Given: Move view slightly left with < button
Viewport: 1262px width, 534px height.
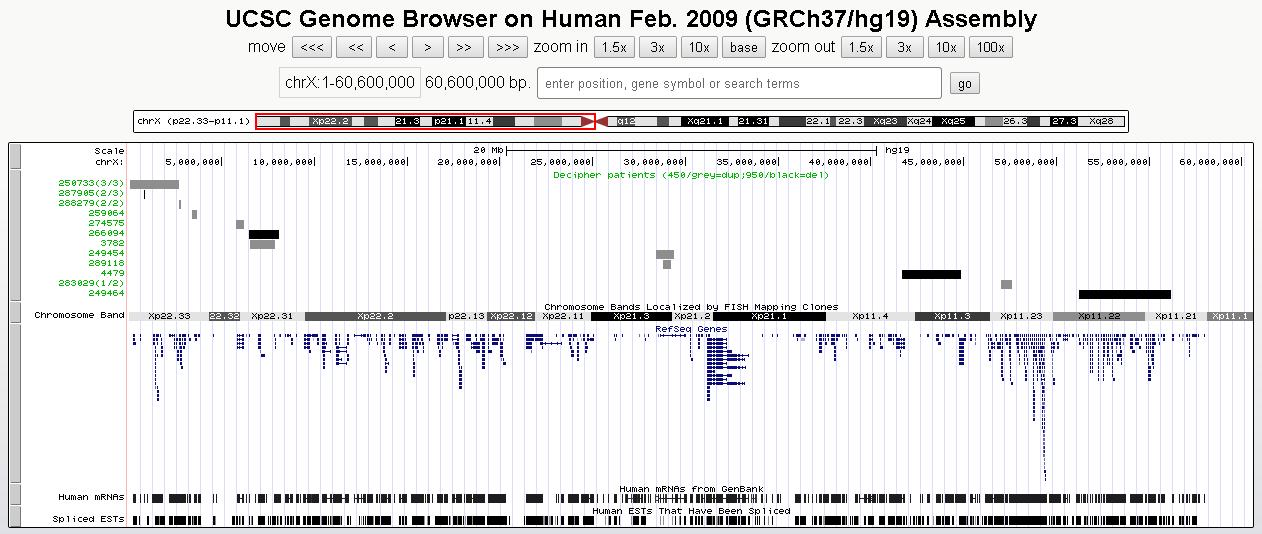Looking at the screenshot, I should (392, 47).
